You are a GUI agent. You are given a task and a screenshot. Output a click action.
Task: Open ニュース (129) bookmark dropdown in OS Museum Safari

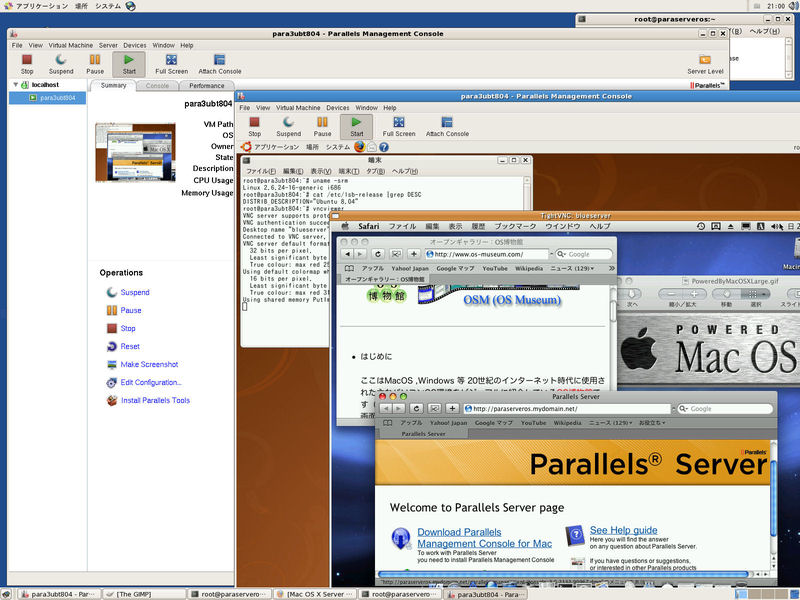[x=572, y=268]
